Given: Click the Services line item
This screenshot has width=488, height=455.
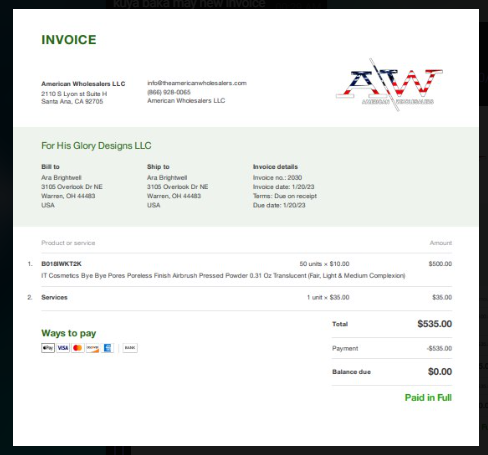Looking at the screenshot, I should click(54, 297).
